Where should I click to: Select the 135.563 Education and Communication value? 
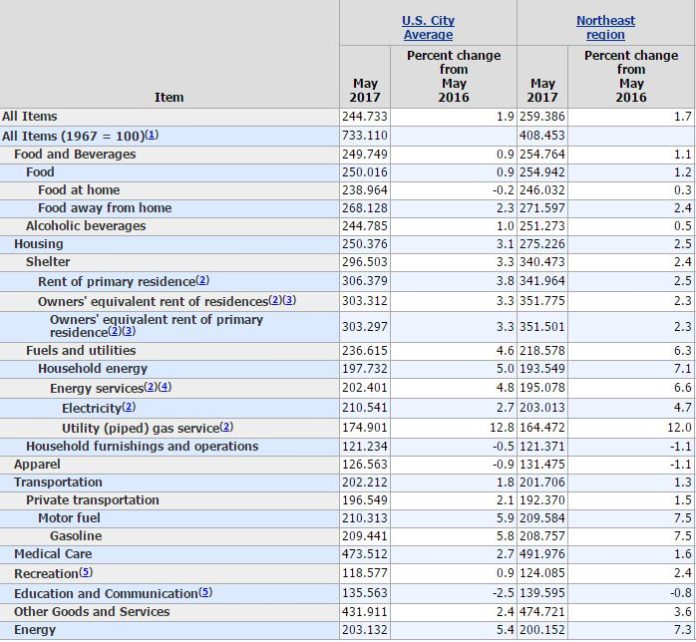coord(364,593)
